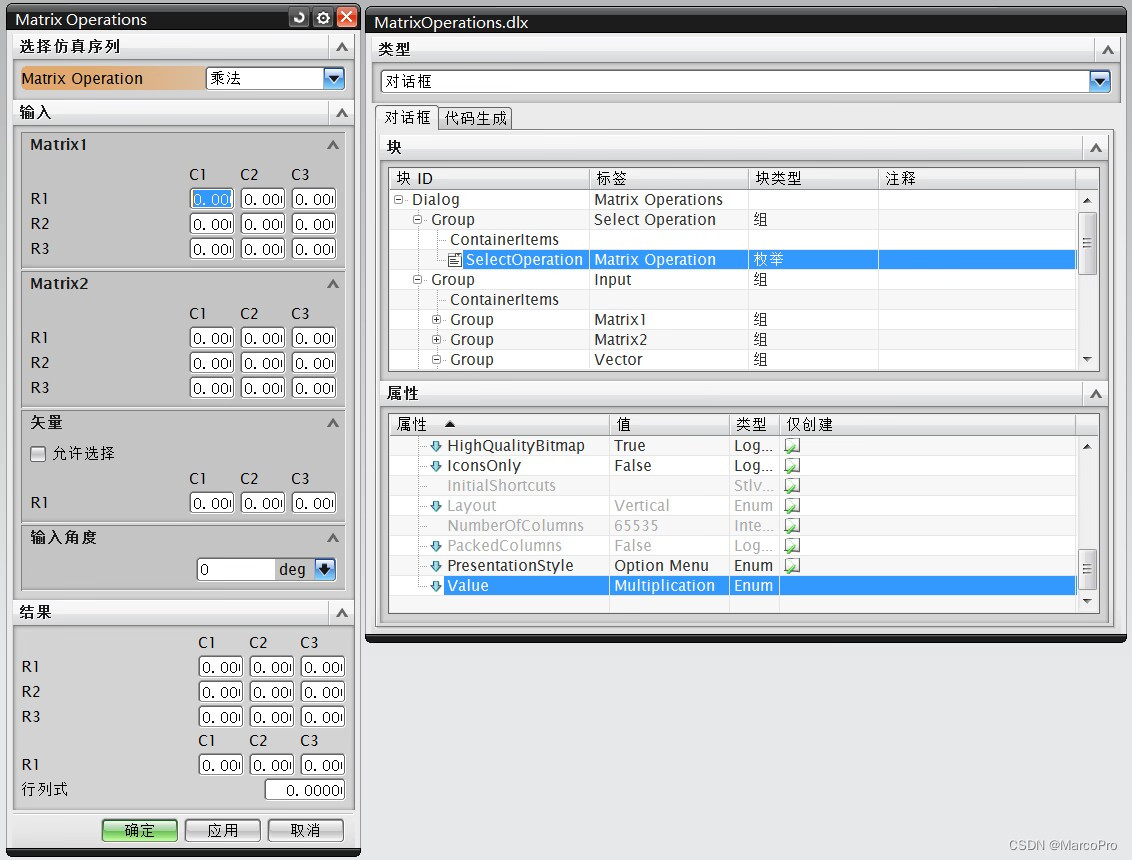Collapse the Dialog tree node
Image resolution: width=1132 pixels, height=860 pixels.
pos(398,199)
